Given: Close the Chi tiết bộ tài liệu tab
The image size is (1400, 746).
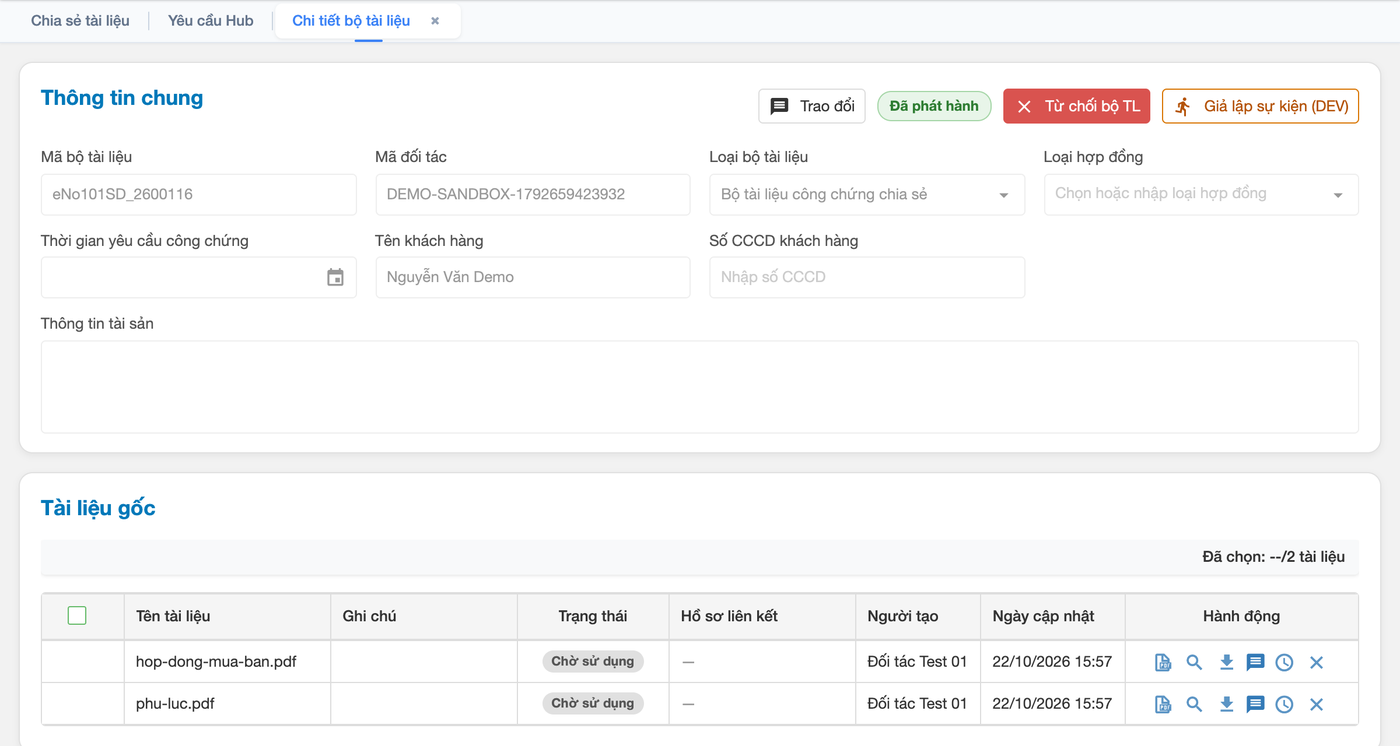Looking at the screenshot, I should (x=435, y=20).
